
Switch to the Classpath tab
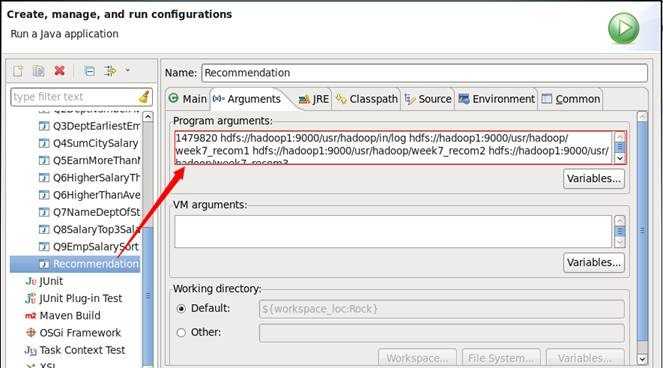(367, 99)
